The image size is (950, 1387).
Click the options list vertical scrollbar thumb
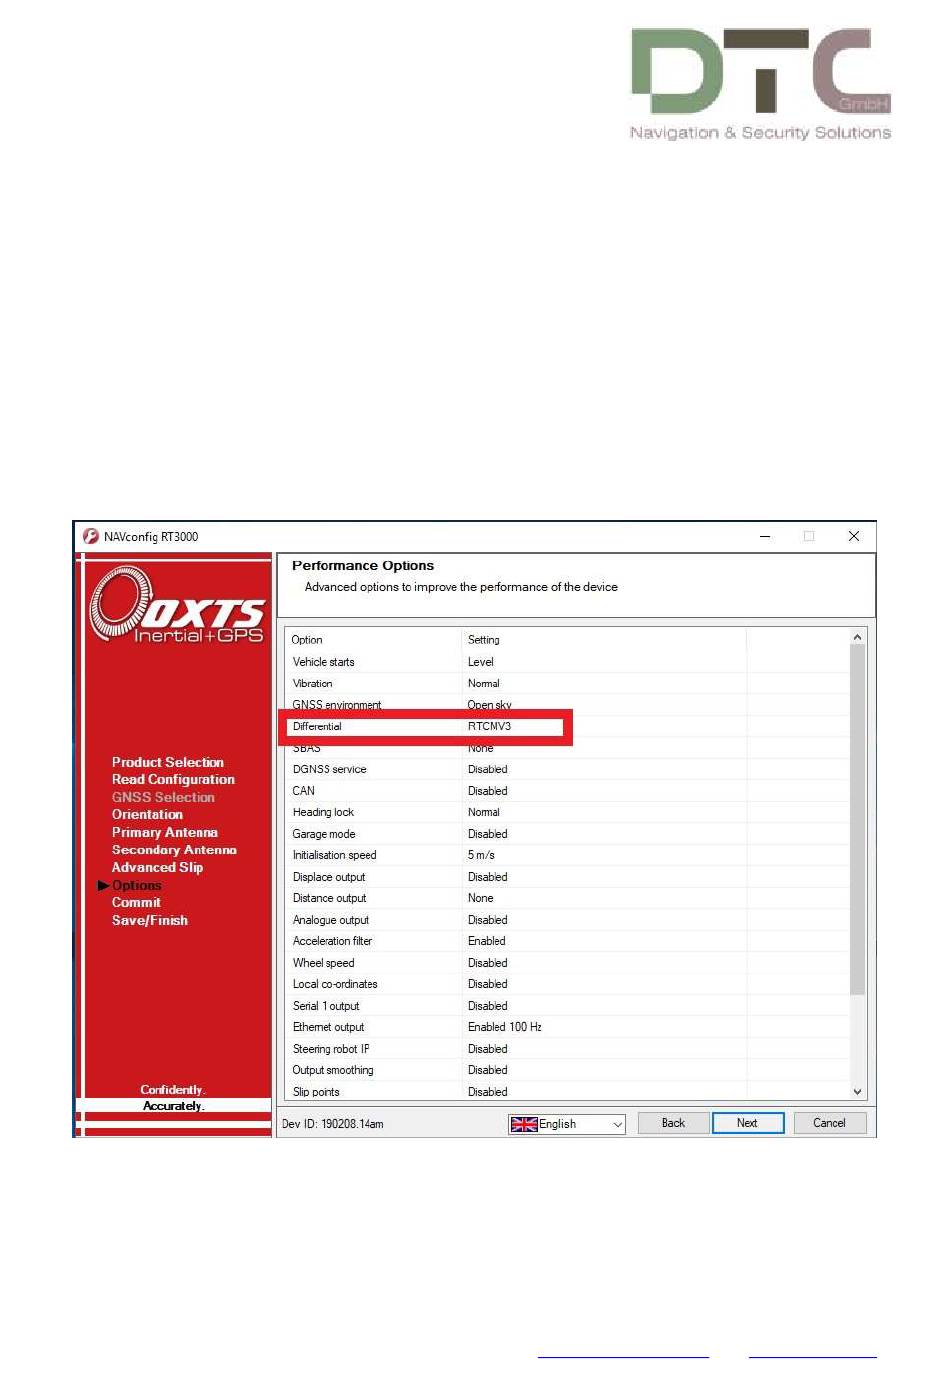pos(857,820)
